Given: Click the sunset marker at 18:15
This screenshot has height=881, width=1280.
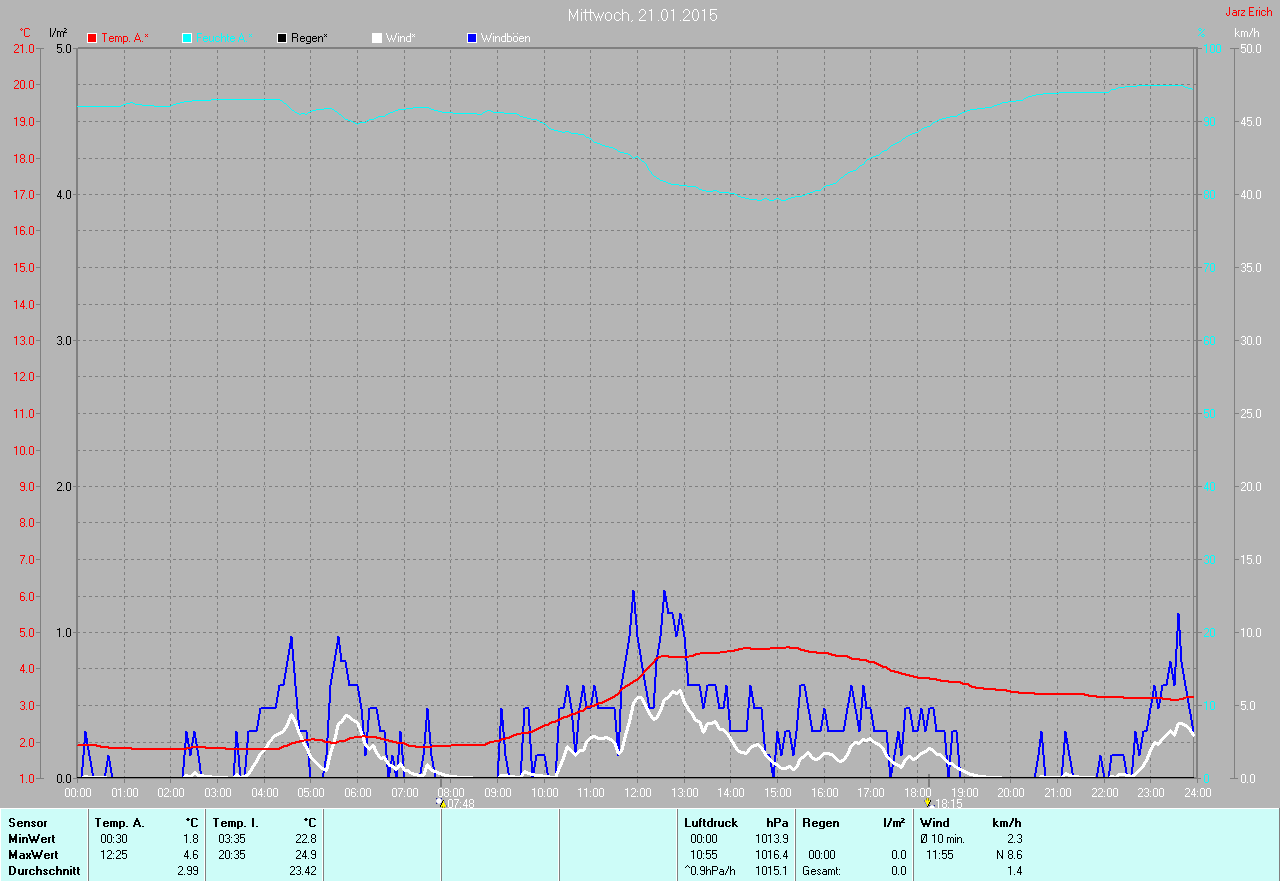Looking at the screenshot, I should click(929, 802).
